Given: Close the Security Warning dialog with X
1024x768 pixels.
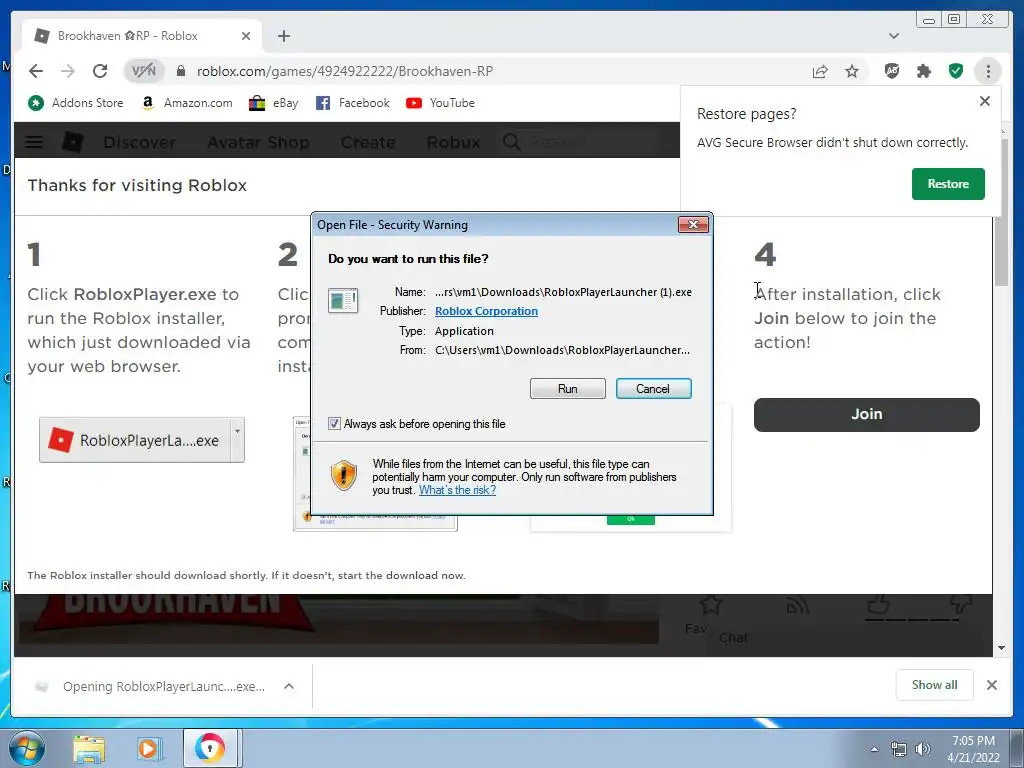Looking at the screenshot, I should coord(693,225).
